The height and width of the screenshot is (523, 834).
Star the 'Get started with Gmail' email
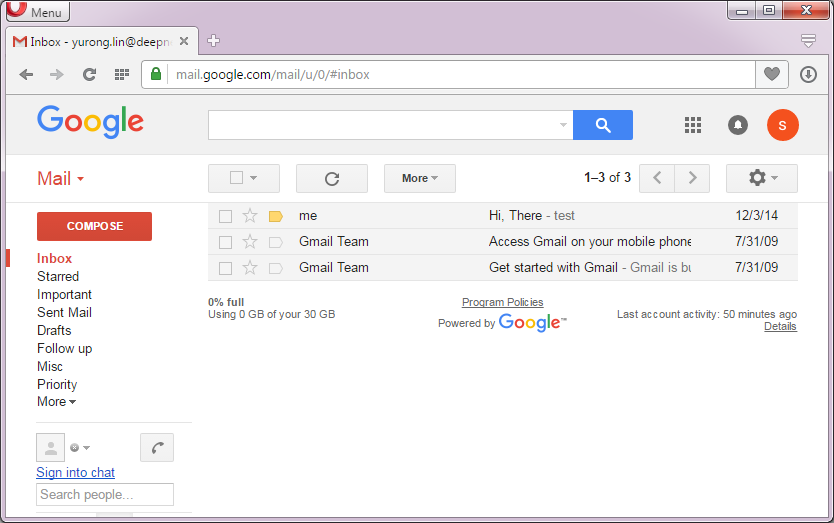(x=250, y=268)
